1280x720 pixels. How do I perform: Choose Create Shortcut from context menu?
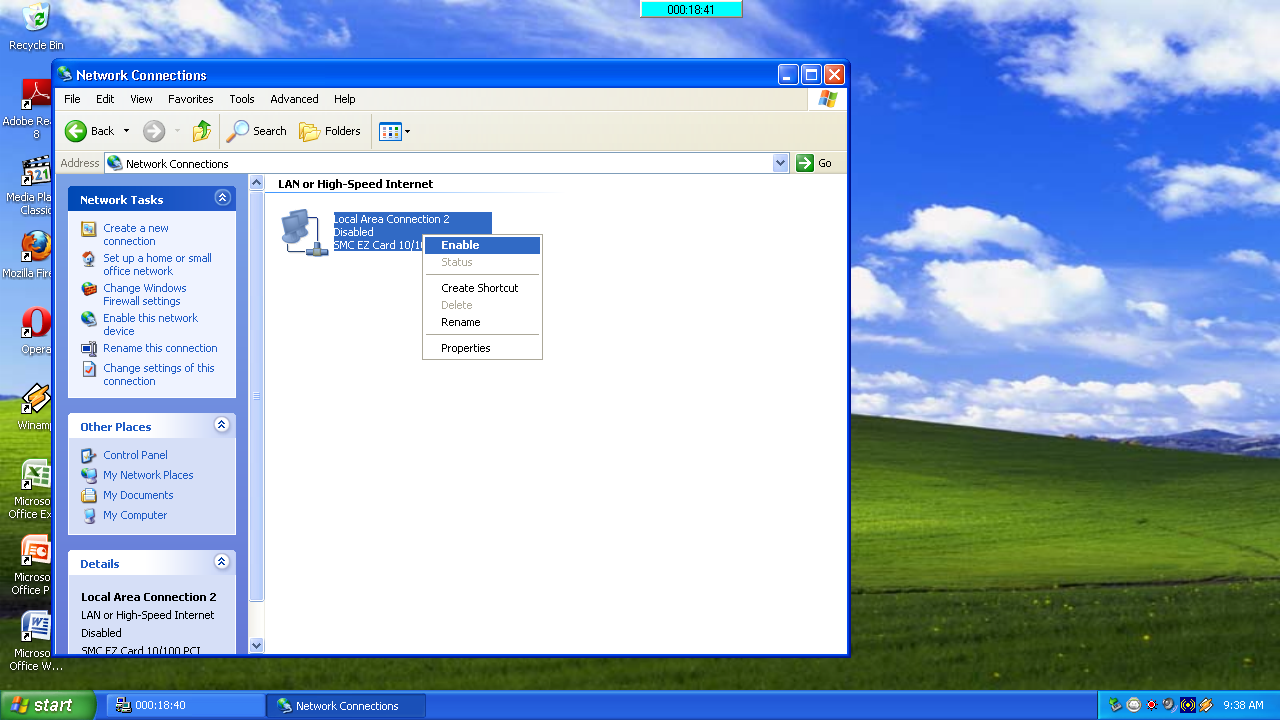pyautogui.click(x=482, y=288)
